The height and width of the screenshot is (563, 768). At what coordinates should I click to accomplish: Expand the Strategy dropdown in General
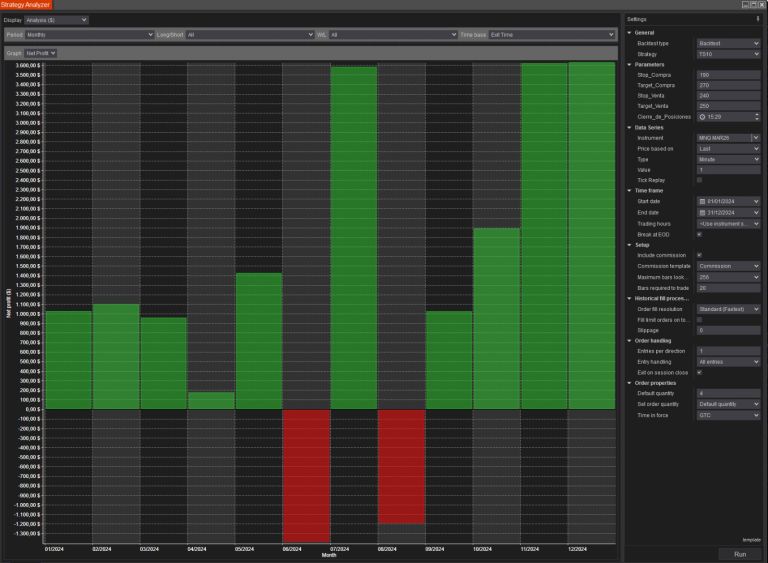(728, 54)
